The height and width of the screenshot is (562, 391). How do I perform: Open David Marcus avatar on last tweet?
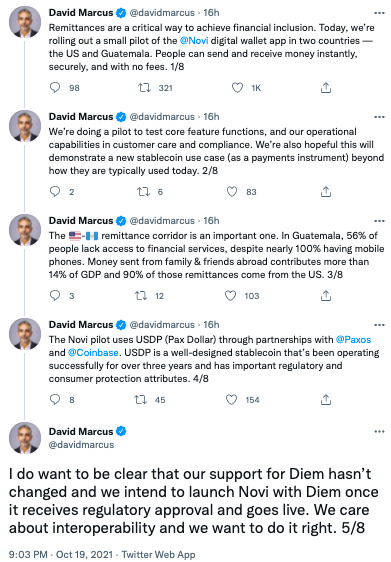[25, 438]
